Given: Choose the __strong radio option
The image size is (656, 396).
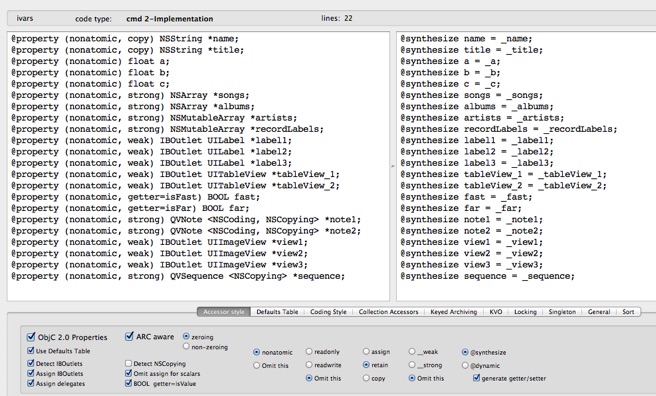Looking at the screenshot, I should pos(412,365).
